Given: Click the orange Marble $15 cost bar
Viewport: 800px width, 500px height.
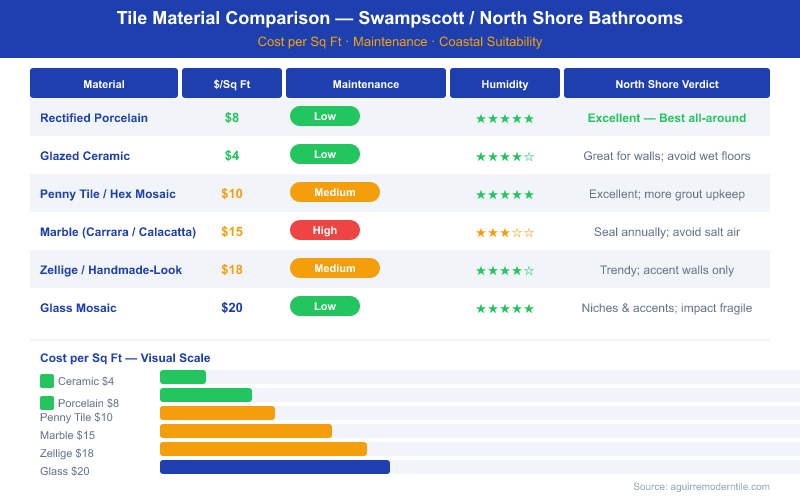Looking at the screenshot, I should tap(246, 431).
